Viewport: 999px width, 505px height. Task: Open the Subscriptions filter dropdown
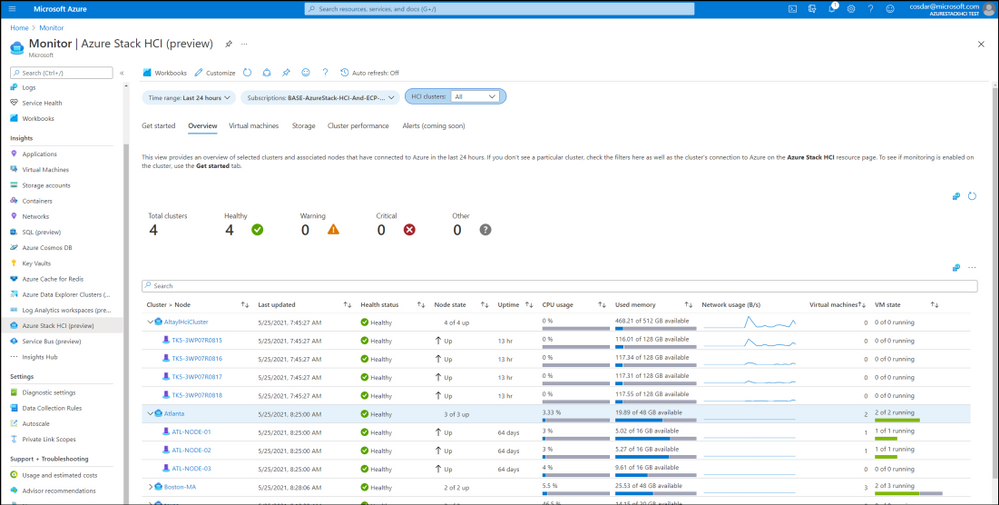point(320,97)
